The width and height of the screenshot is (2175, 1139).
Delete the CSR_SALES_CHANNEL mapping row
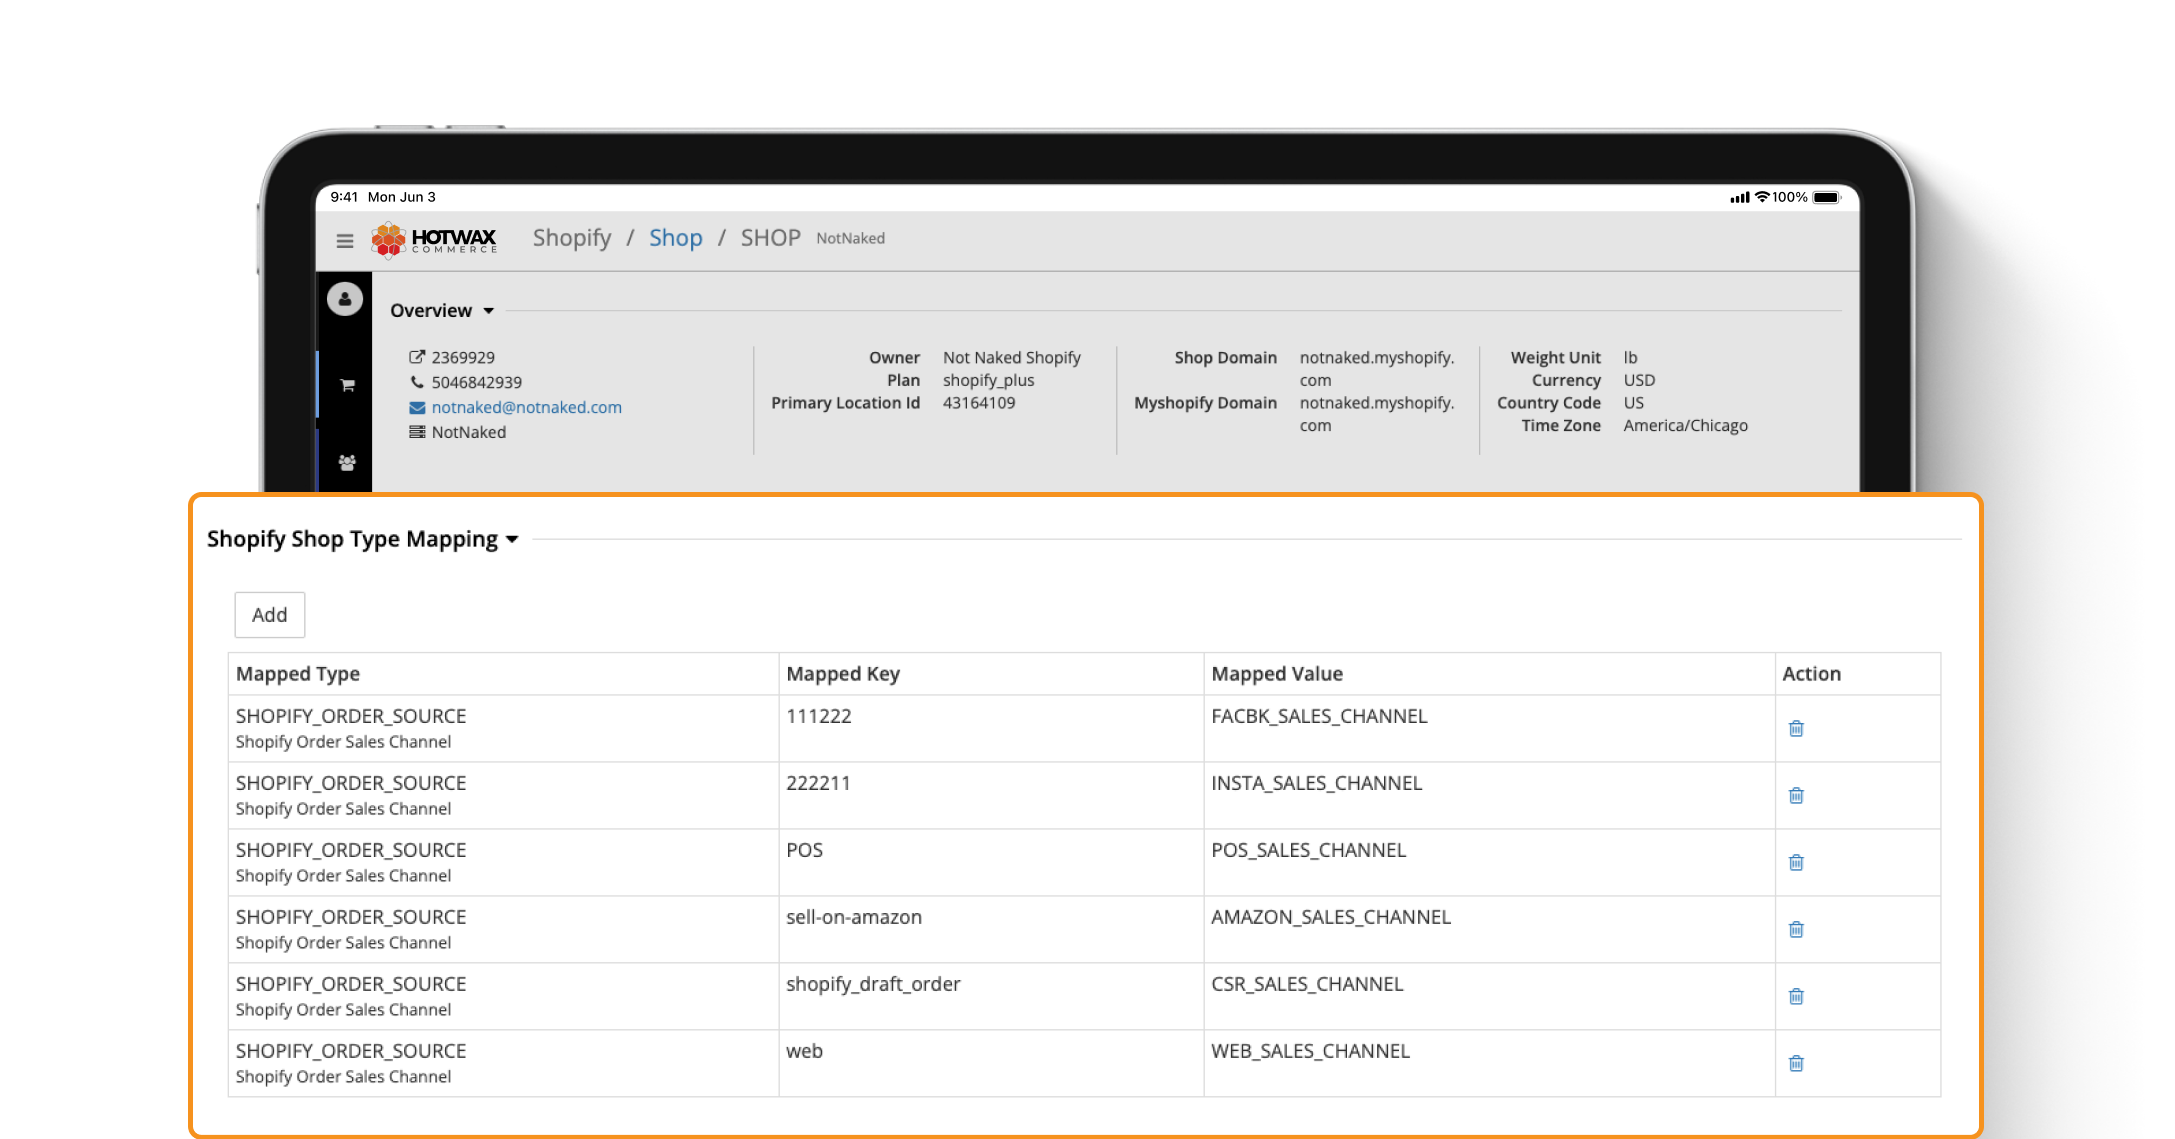click(x=1796, y=997)
